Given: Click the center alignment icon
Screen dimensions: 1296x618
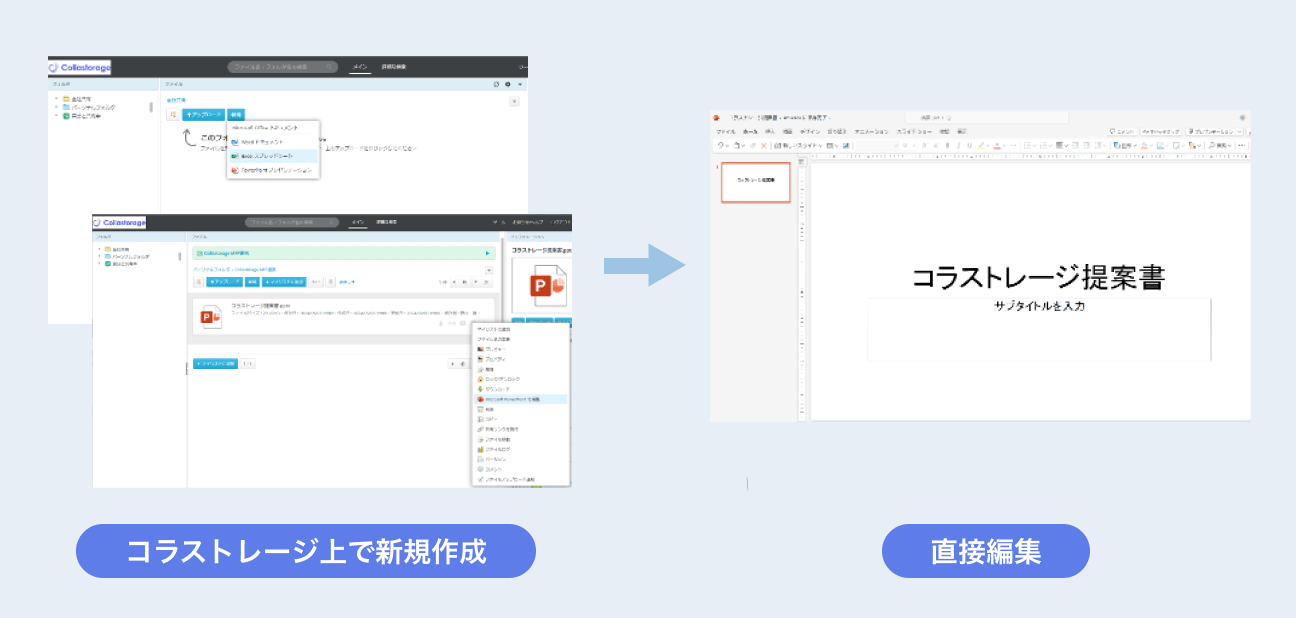Looking at the screenshot, I should pos(1060,144).
